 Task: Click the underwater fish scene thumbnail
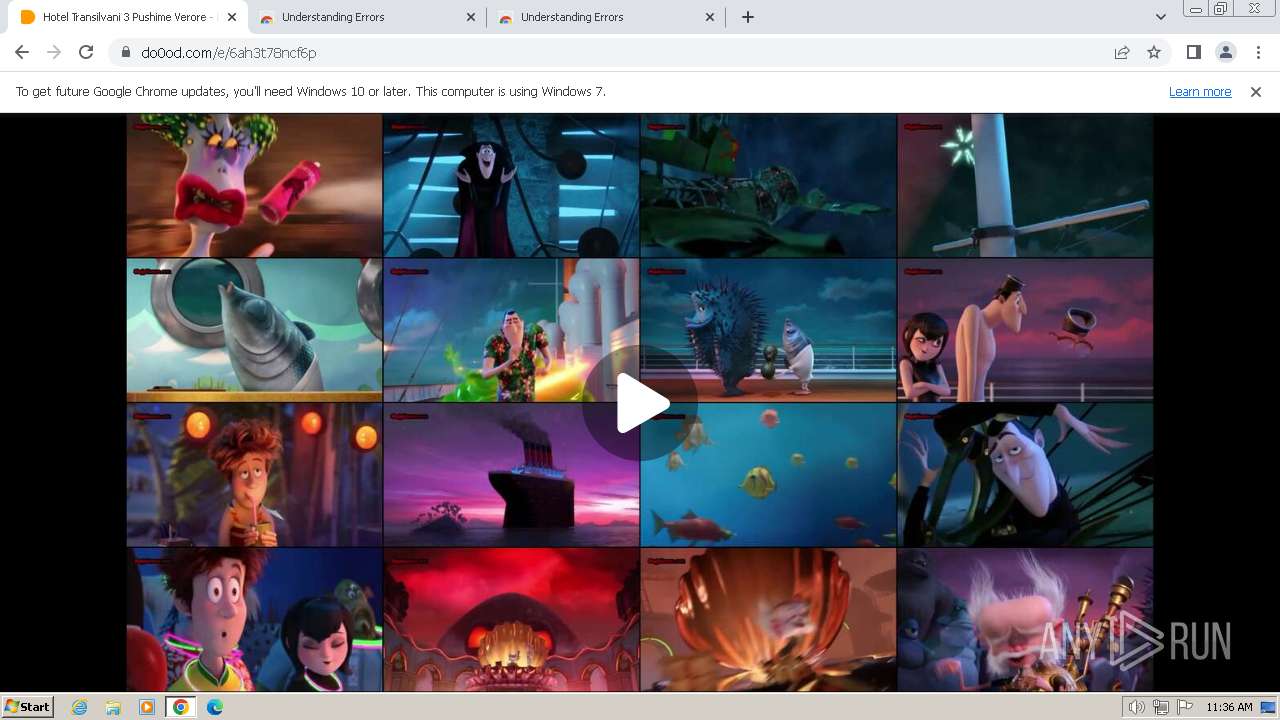point(768,475)
